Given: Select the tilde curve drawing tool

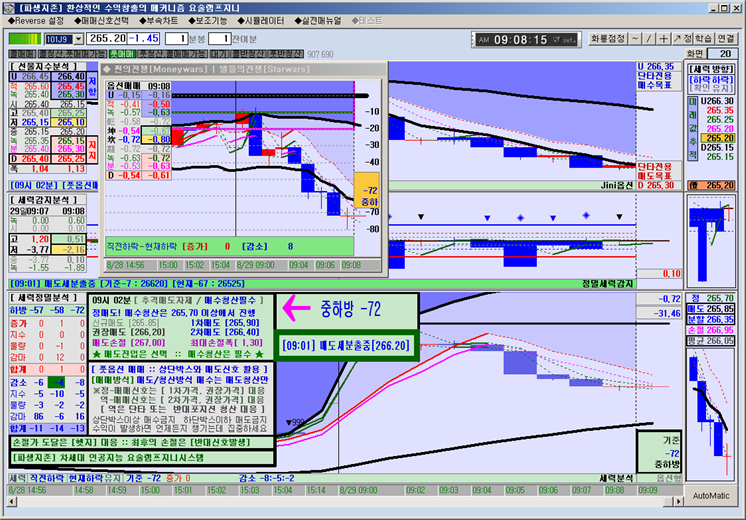Looking at the screenshot, I should (x=635, y=39).
